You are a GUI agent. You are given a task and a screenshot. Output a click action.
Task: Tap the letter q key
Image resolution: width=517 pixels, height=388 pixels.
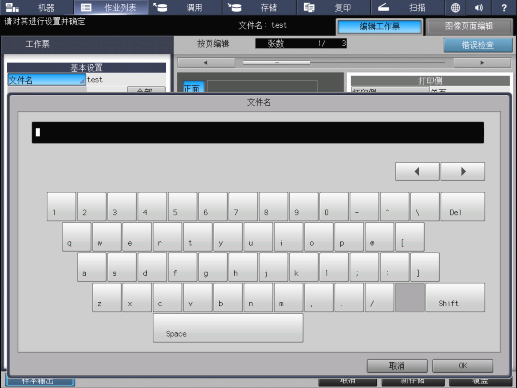click(77, 237)
